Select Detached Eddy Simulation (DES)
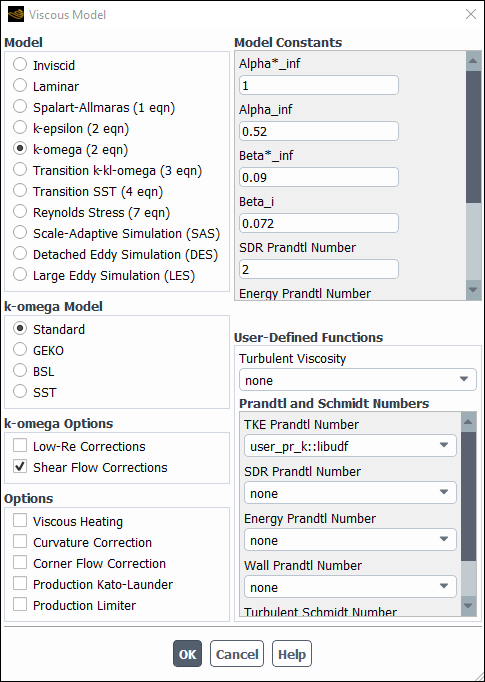 20,254
